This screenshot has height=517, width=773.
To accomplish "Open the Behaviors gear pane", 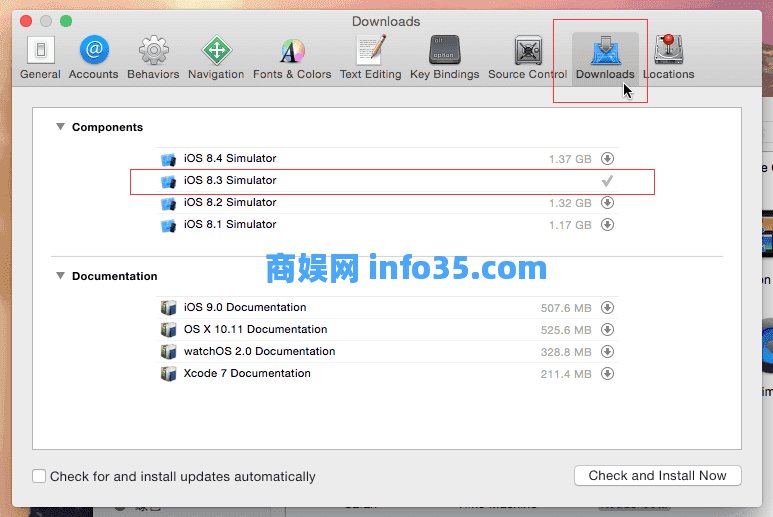I will [x=153, y=58].
